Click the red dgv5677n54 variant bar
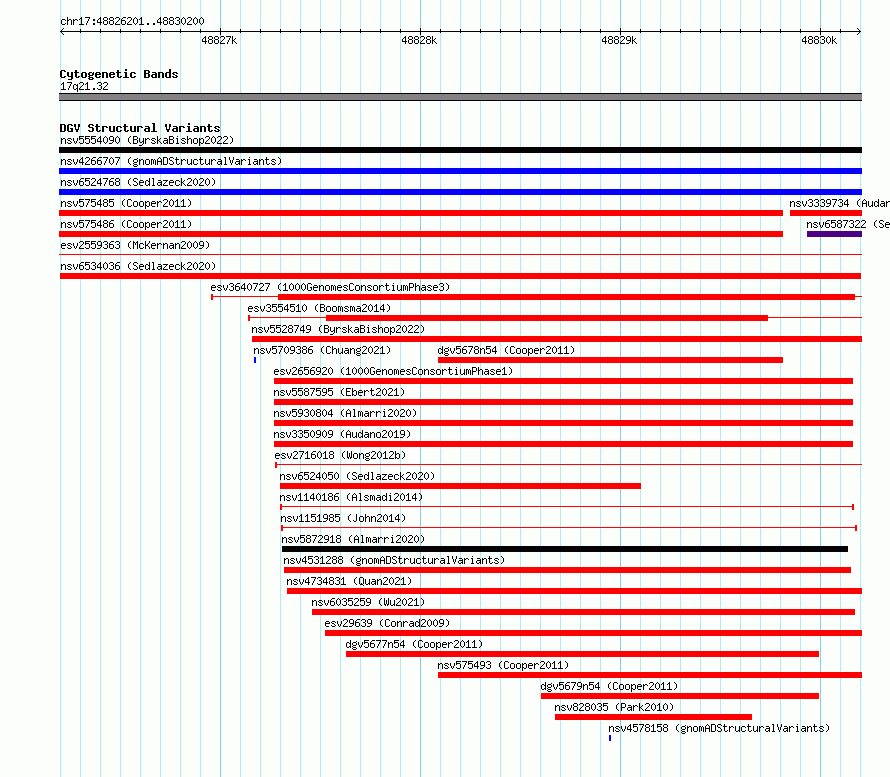Viewport: 890px width, 777px height. pos(582,654)
